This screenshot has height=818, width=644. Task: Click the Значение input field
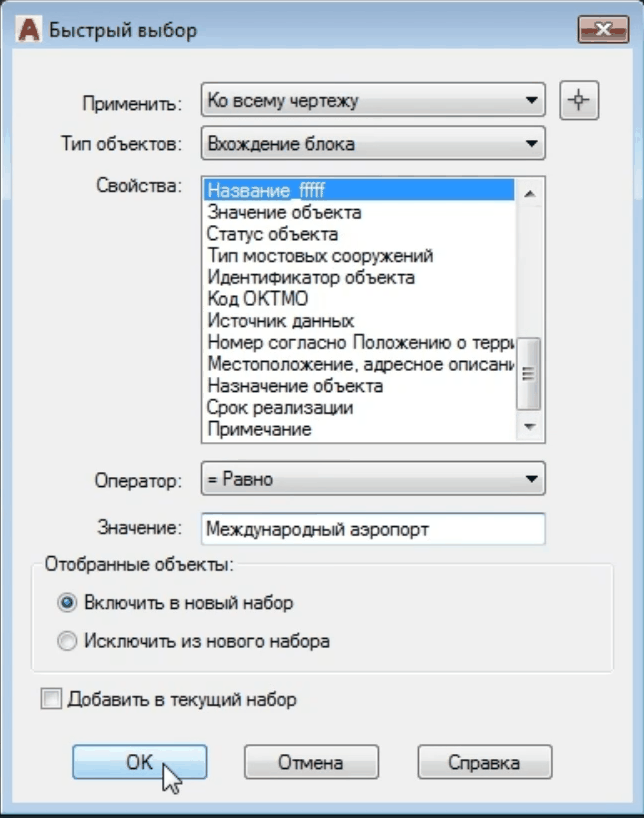(x=373, y=529)
